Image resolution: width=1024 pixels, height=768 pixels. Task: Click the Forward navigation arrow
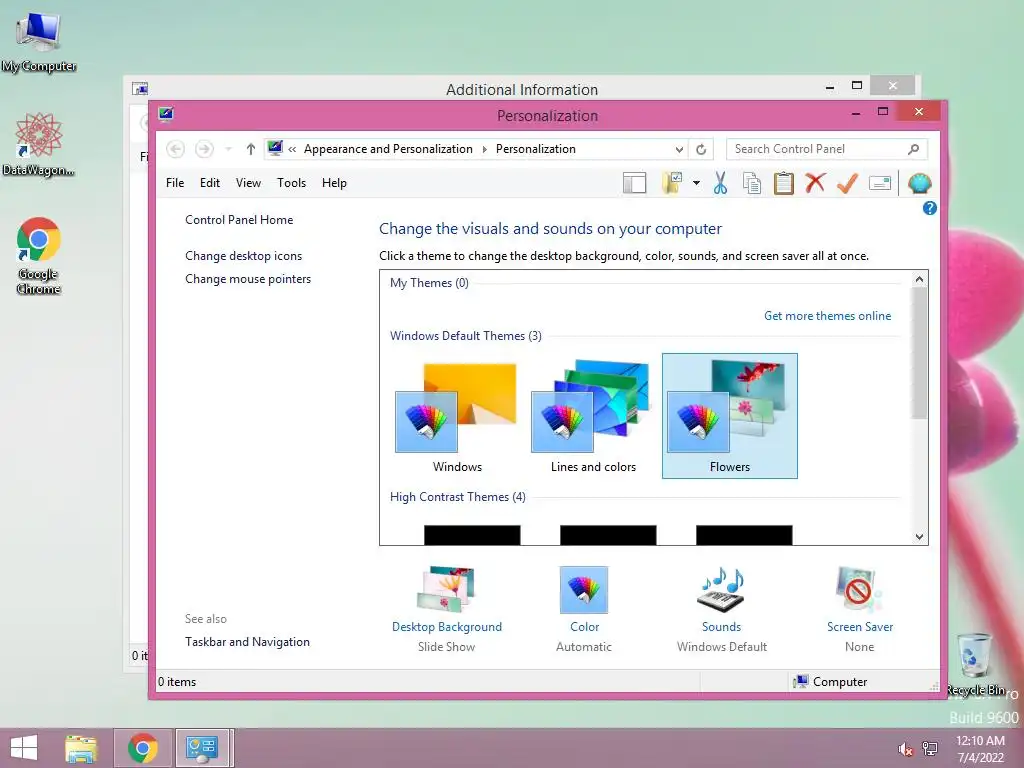[x=204, y=149]
